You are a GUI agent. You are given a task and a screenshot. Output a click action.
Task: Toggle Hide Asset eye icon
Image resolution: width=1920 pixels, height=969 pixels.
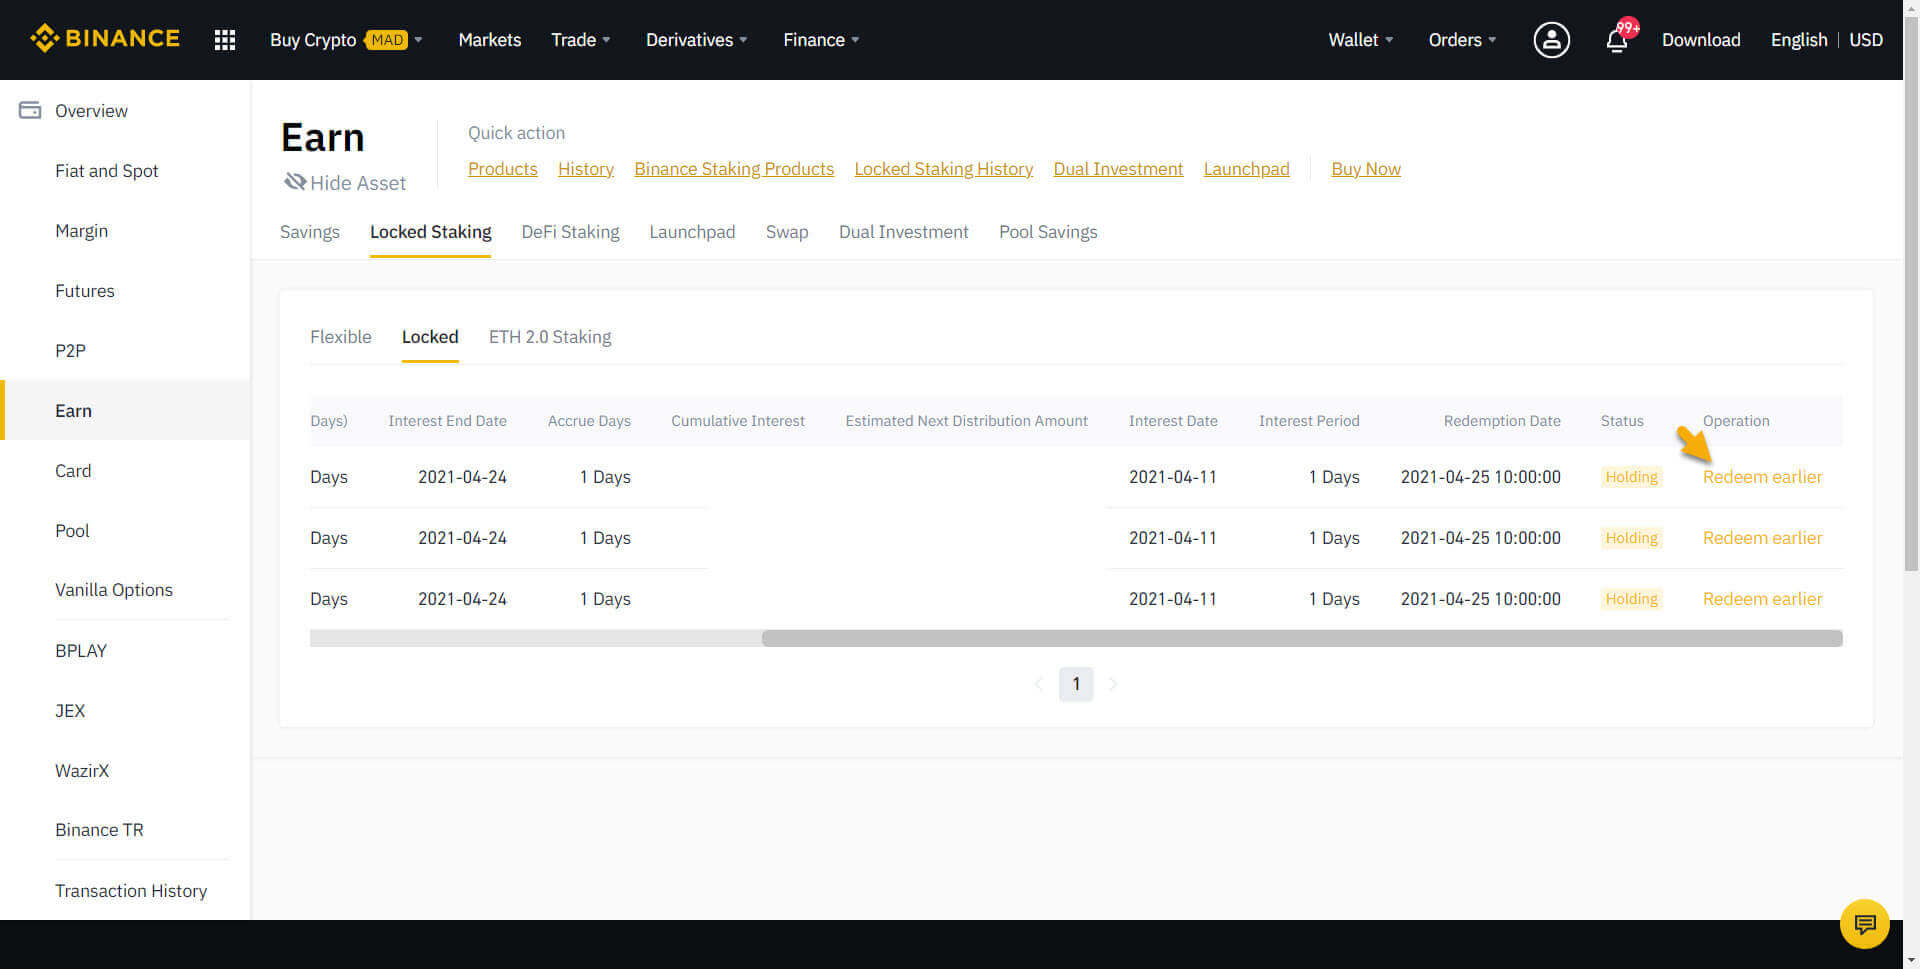[295, 182]
